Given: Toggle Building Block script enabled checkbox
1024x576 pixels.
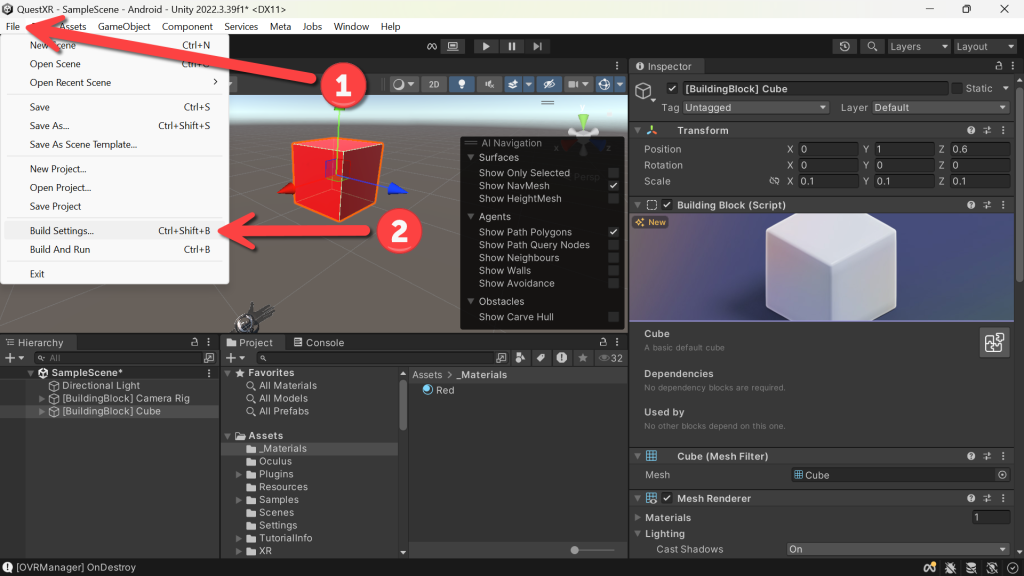Looking at the screenshot, I should (x=667, y=205).
